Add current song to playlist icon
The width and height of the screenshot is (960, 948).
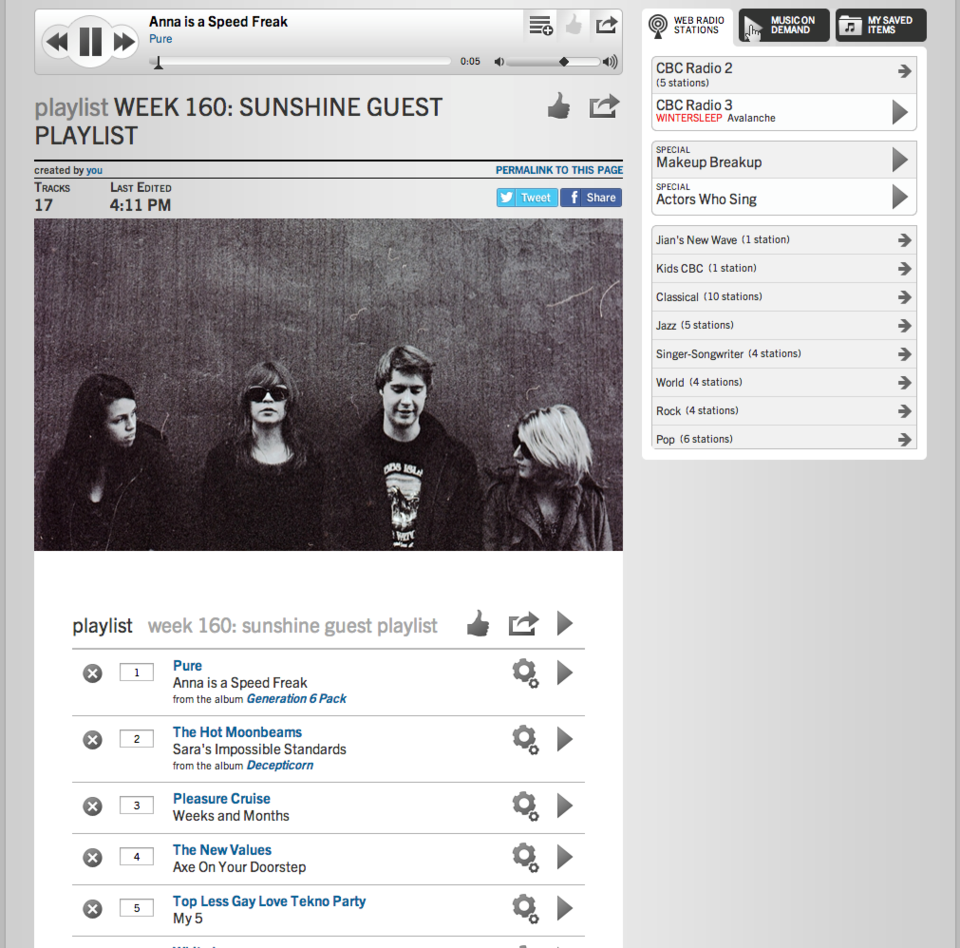(x=541, y=26)
